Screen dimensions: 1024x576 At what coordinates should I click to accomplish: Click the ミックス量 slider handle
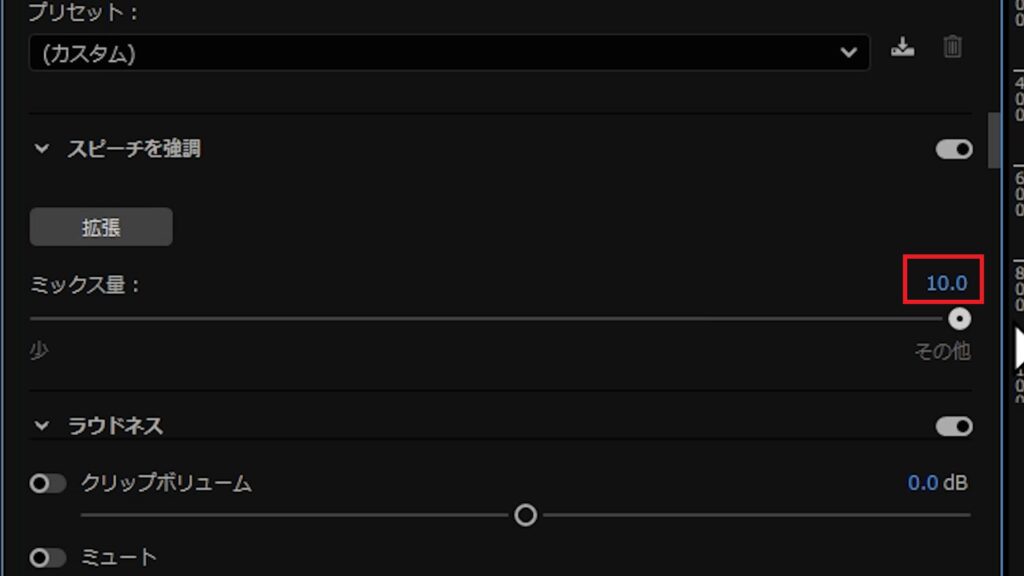959,319
